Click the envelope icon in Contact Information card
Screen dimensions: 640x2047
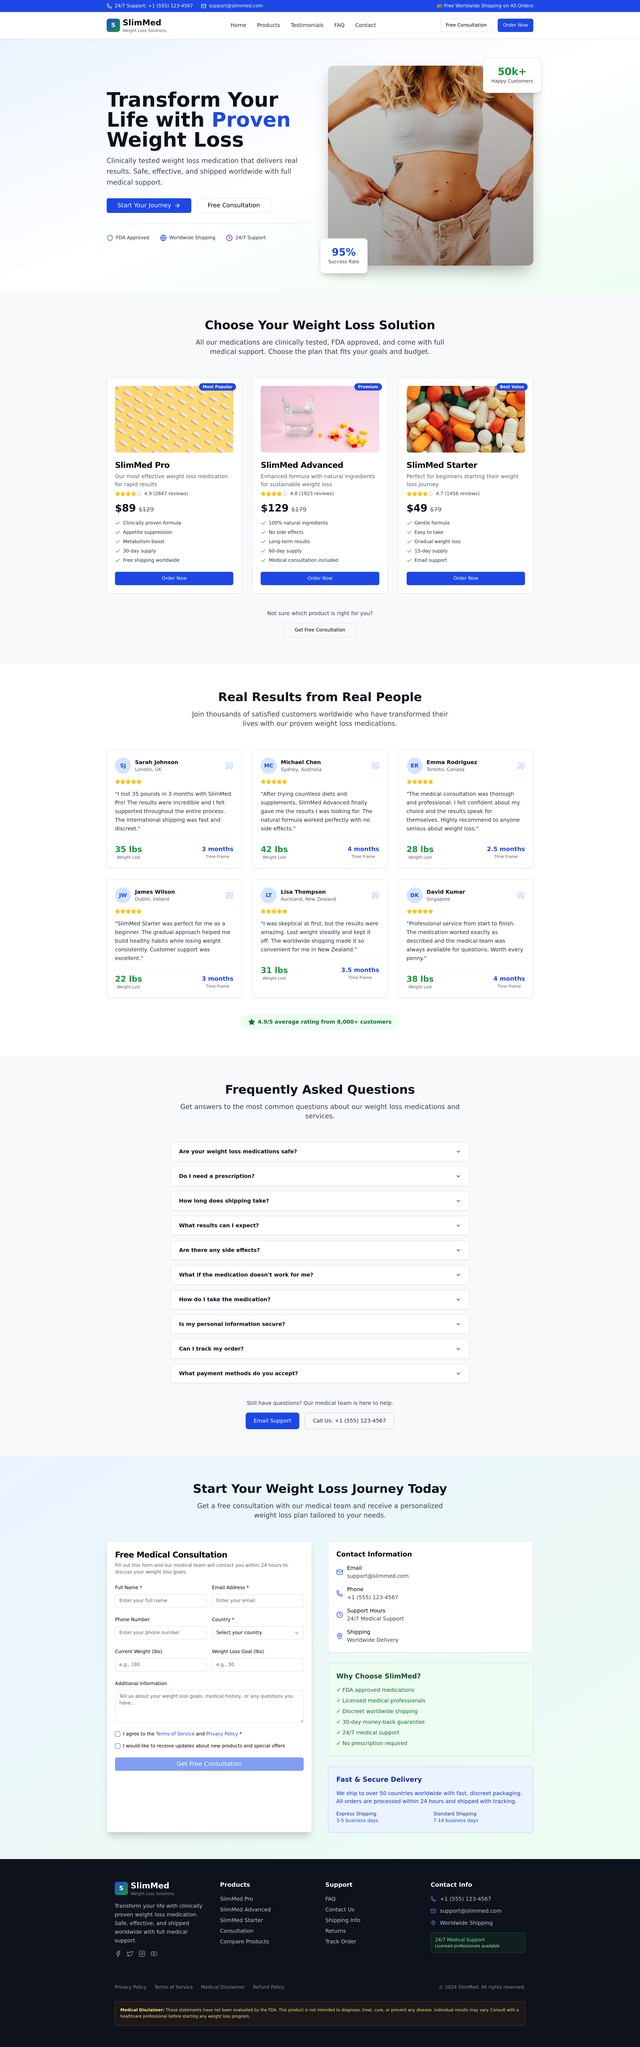pyautogui.click(x=340, y=1572)
